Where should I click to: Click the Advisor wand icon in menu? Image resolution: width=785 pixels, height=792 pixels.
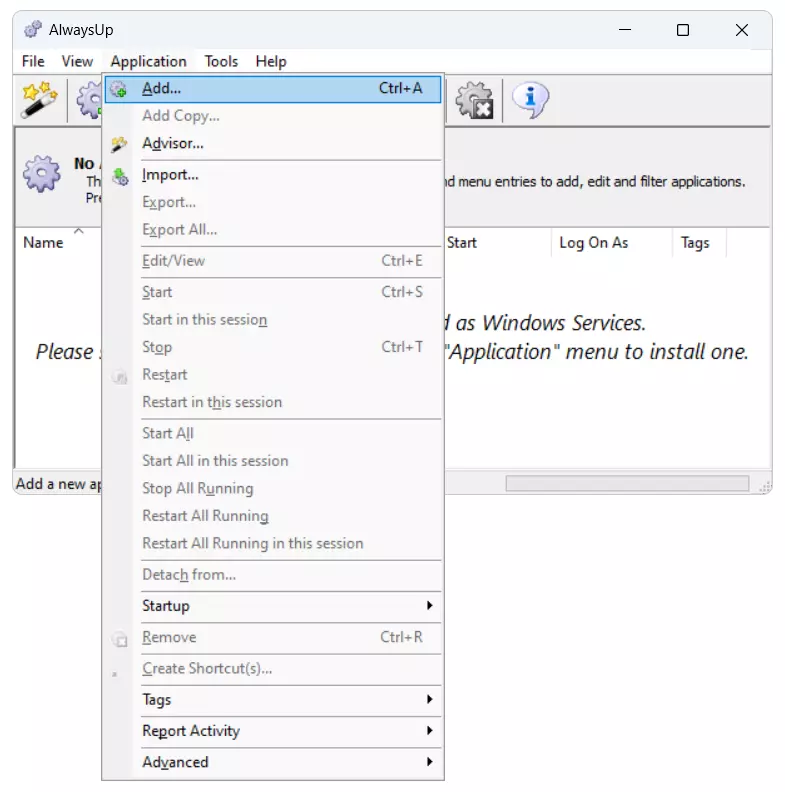[x=119, y=144]
